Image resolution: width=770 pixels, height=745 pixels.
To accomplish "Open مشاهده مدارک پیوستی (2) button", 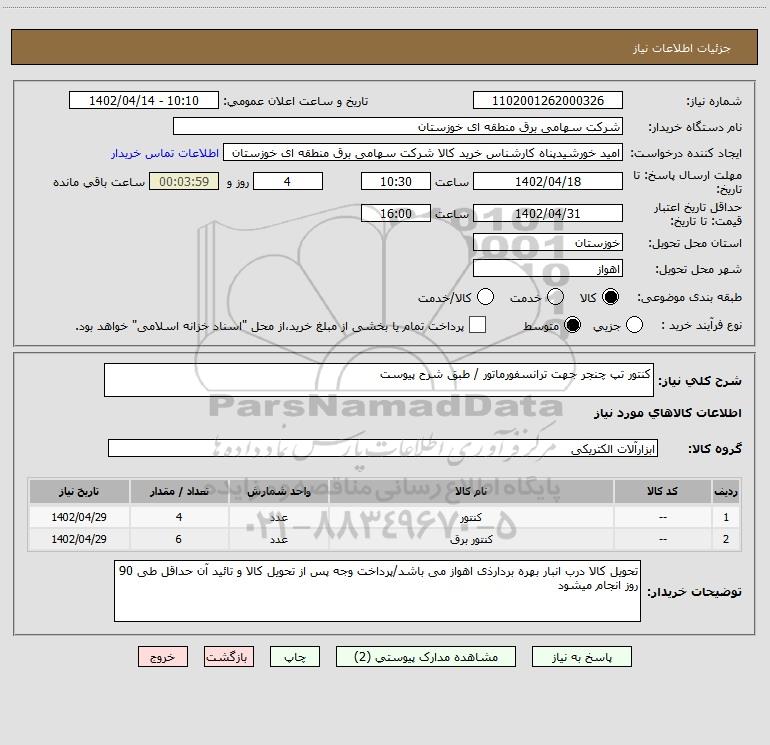I will pos(426,657).
